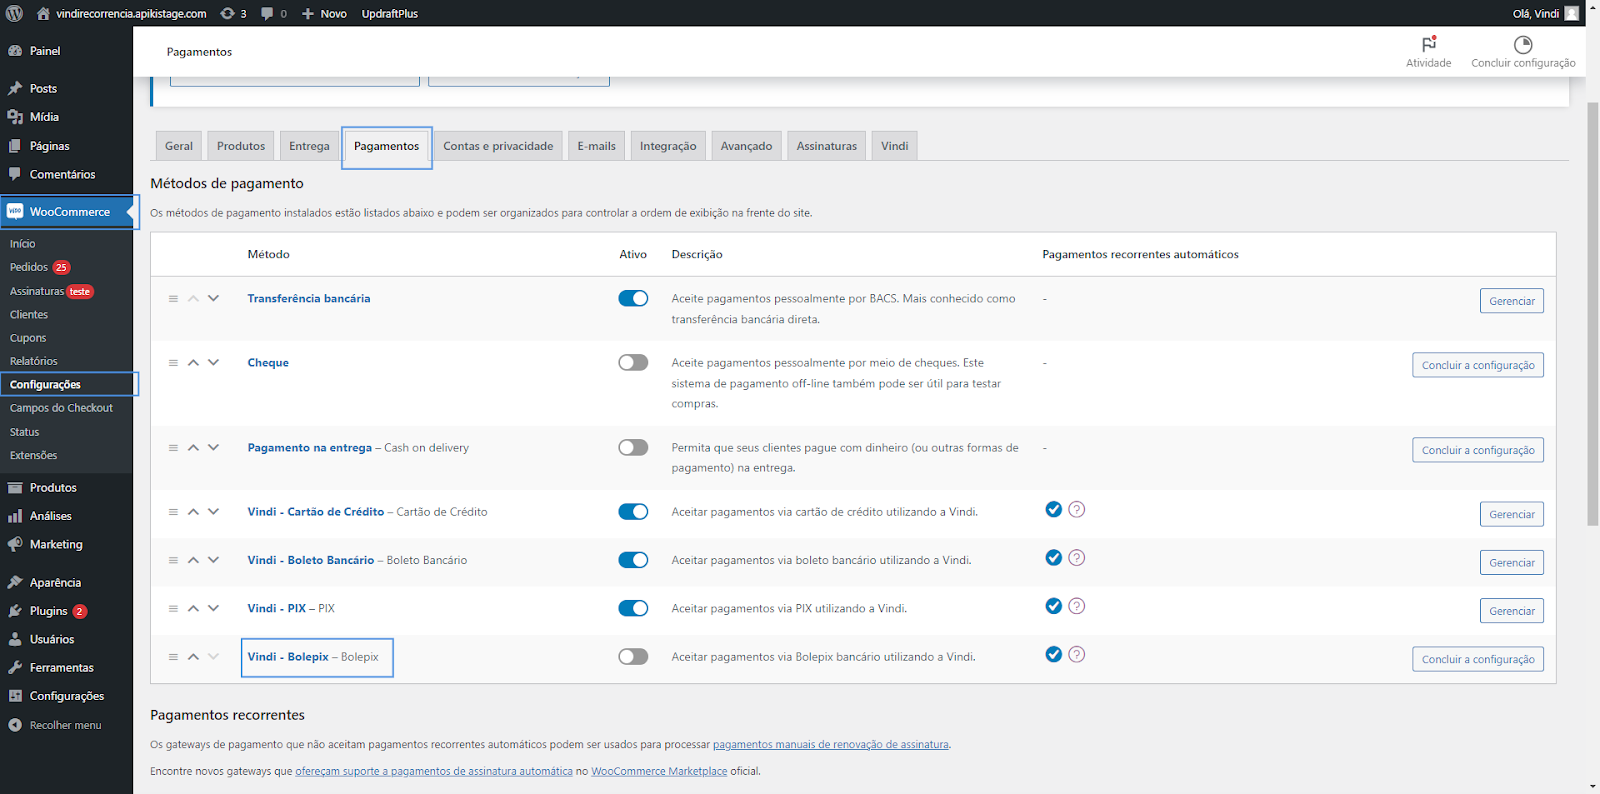The width and height of the screenshot is (1600, 794).
Task: Click help icon in Vindi Cartão de Crédito row
Action: click(x=1076, y=510)
